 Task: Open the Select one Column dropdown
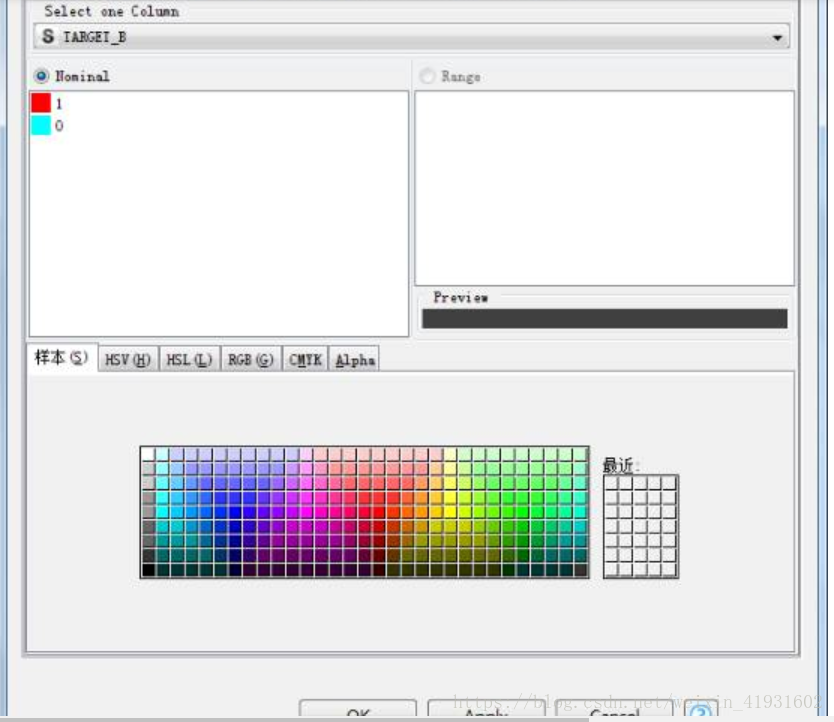[411, 37]
